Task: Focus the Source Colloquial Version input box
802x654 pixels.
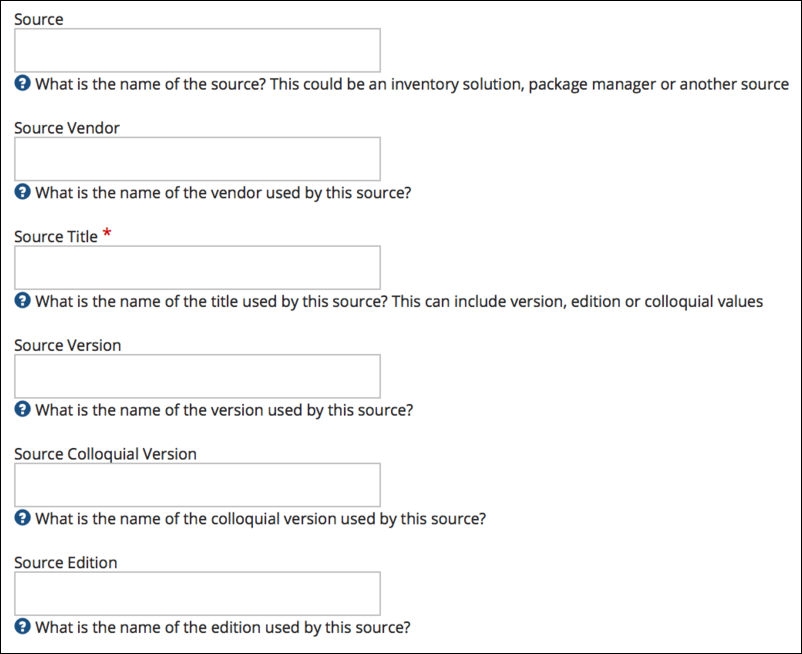Action: tap(197, 485)
